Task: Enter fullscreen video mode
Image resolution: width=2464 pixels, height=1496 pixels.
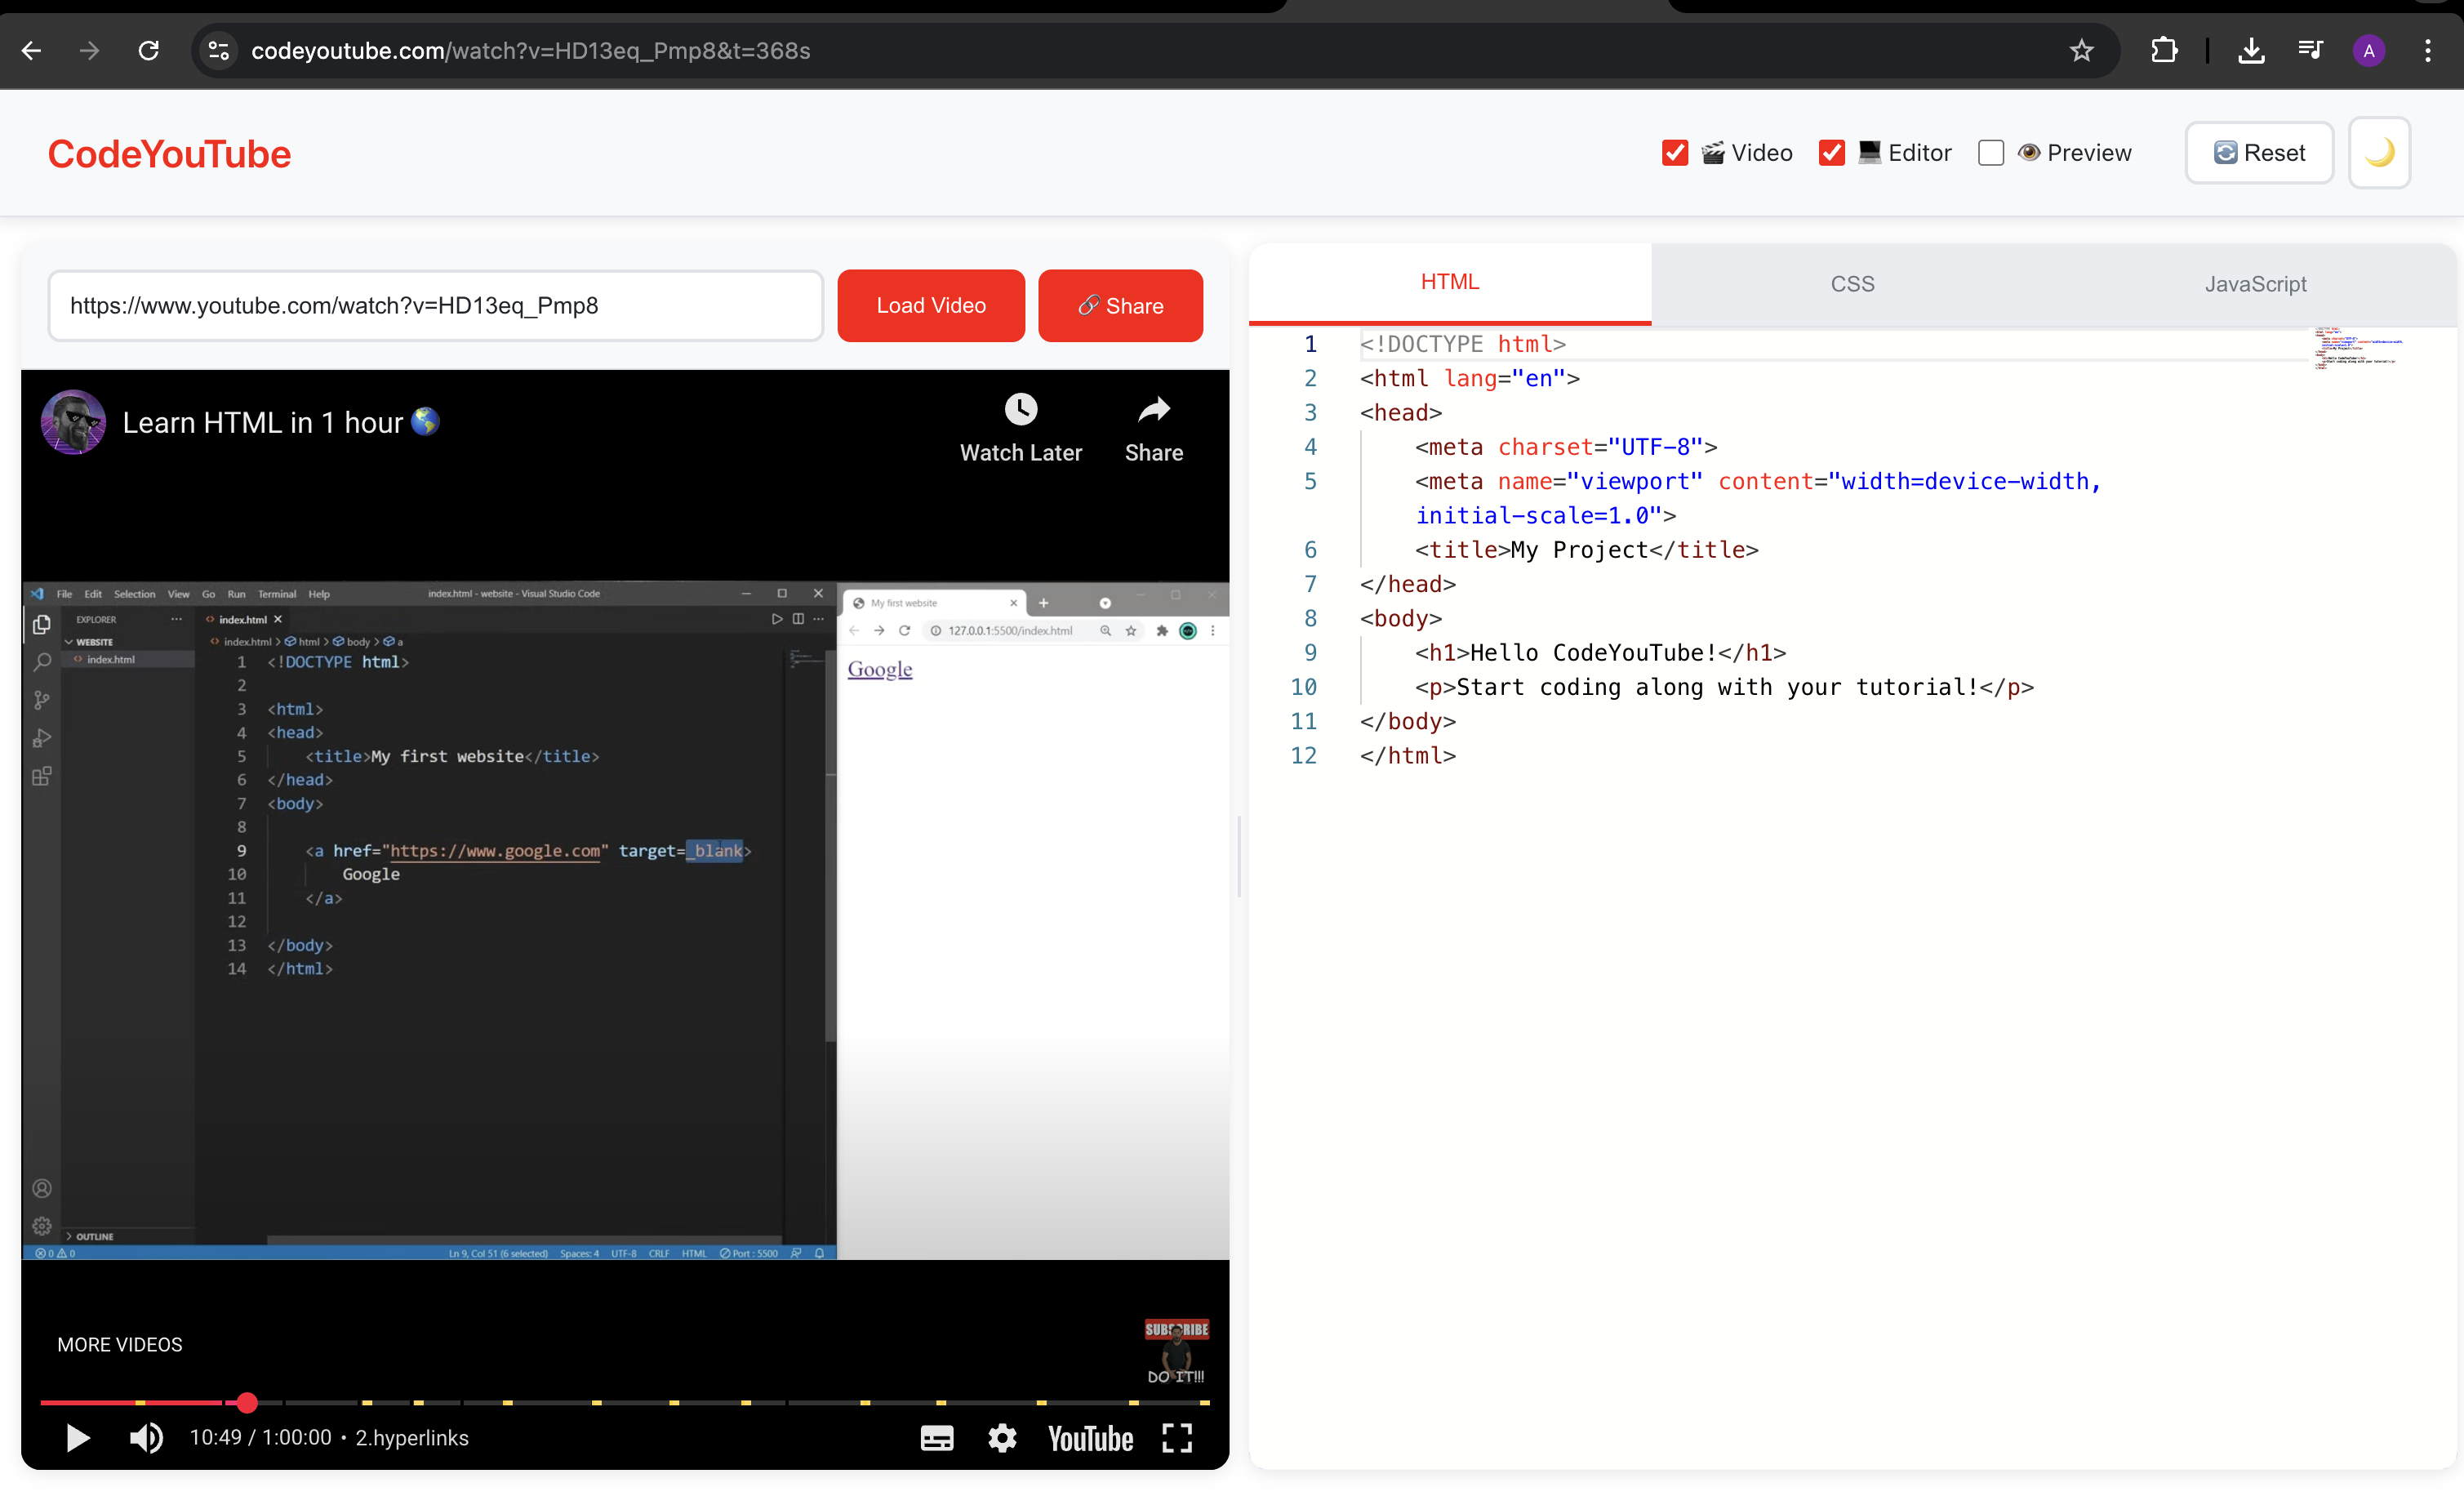Action: click(1177, 1438)
